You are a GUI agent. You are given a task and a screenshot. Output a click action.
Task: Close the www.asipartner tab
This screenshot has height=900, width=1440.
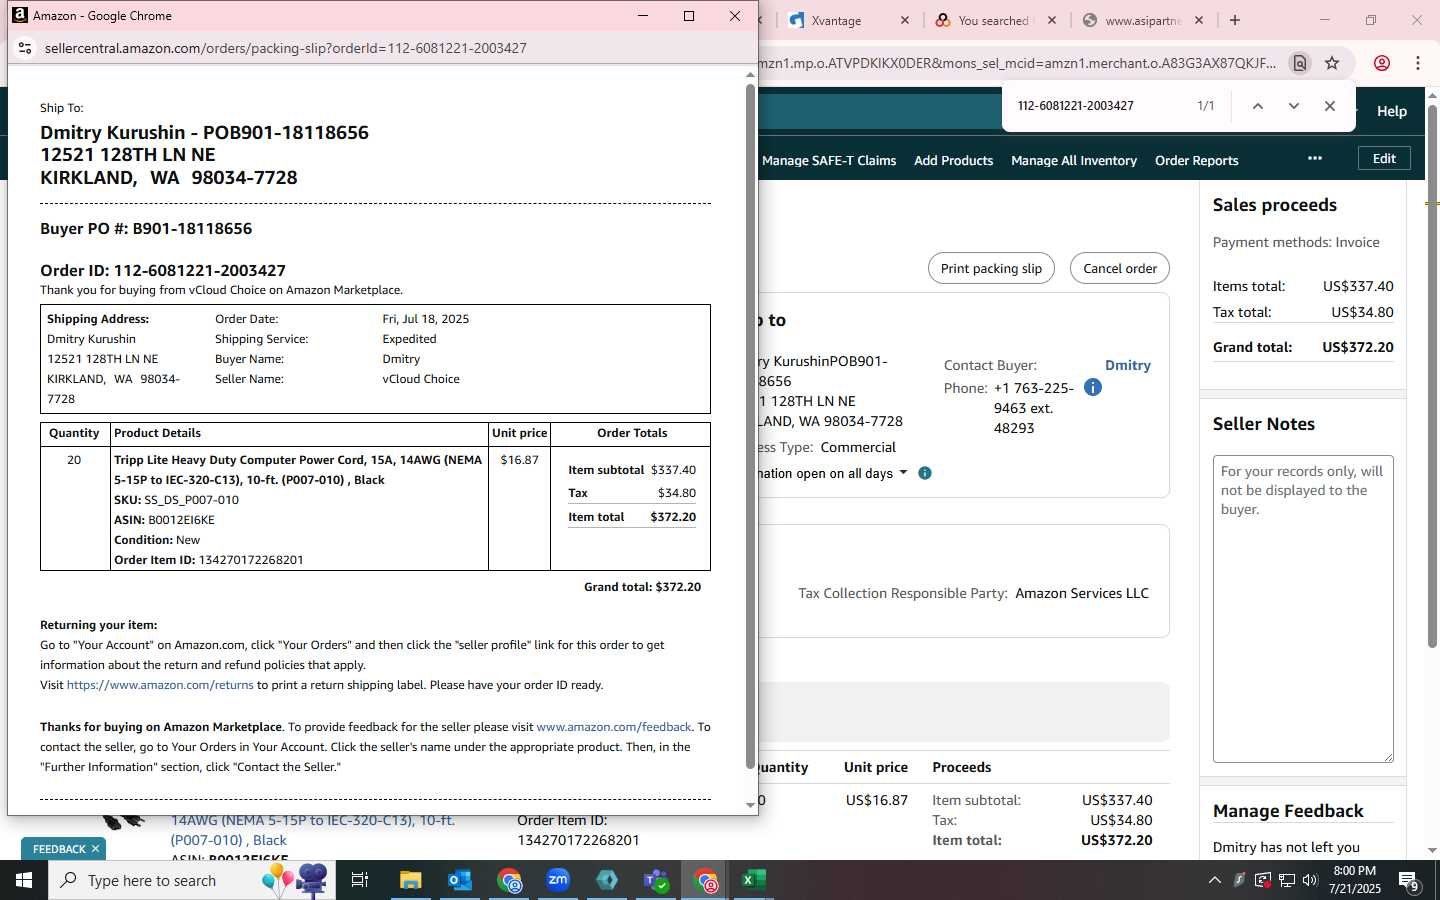coord(1199,20)
